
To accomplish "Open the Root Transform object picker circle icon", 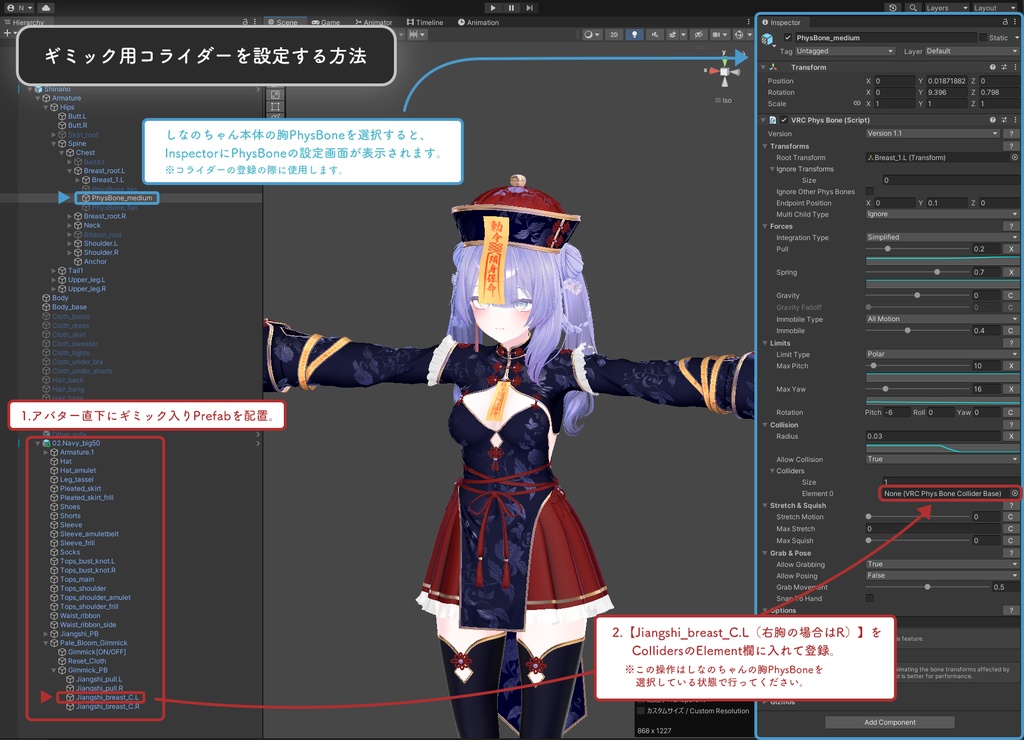I will tap(1014, 158).
